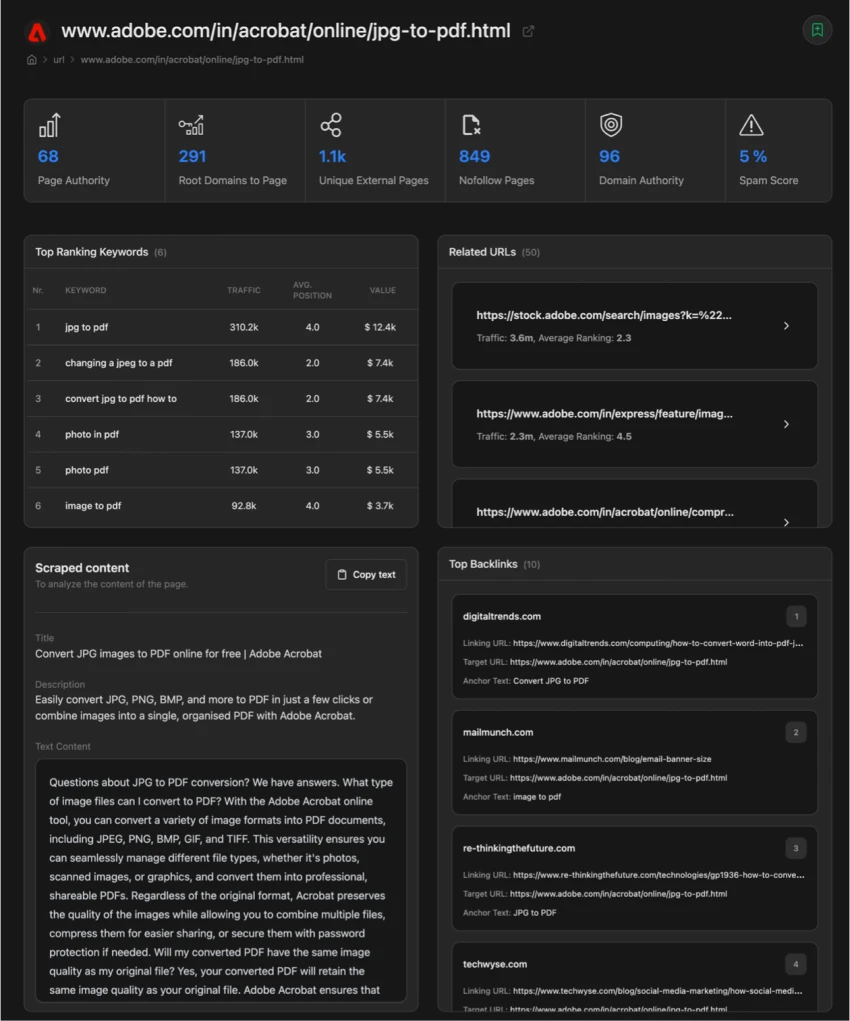Click backlink rank badge 2
The width and height of the screenshot is (850, 1021).
click(x=796, y=732)
